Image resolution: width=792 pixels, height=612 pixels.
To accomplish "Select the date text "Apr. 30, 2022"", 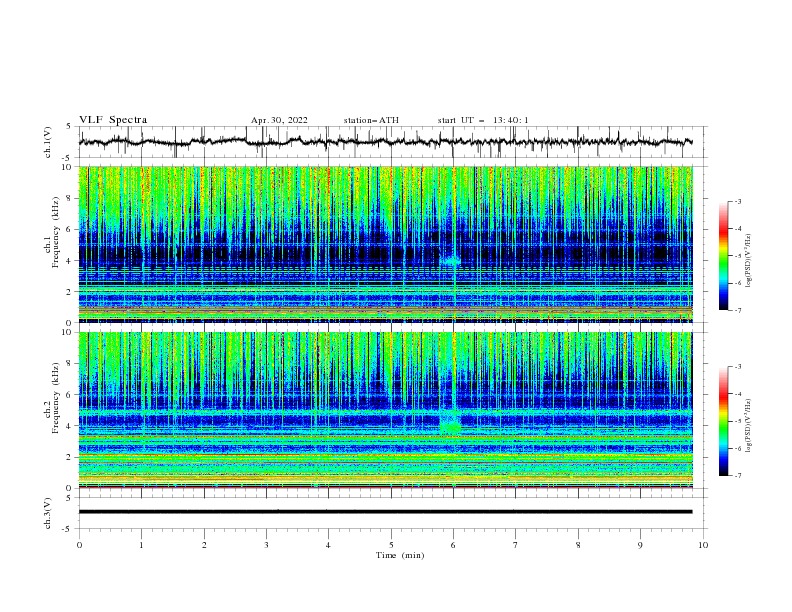I will (279, 120).
